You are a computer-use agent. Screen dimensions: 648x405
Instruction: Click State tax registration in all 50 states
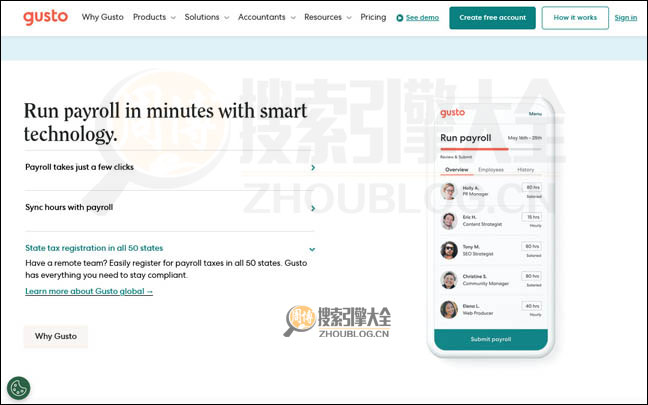coord(94,248)
